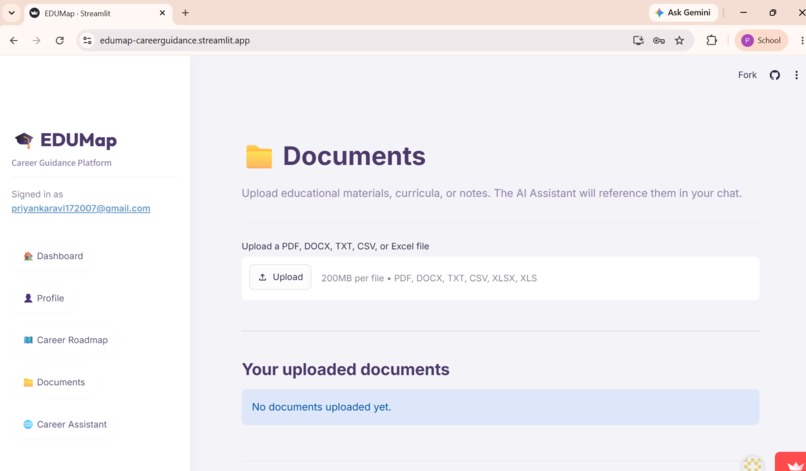The height and width of the screenshot is (471, 806).
Task: Open the Chrome three-dot menu
Action: point(801,40)
